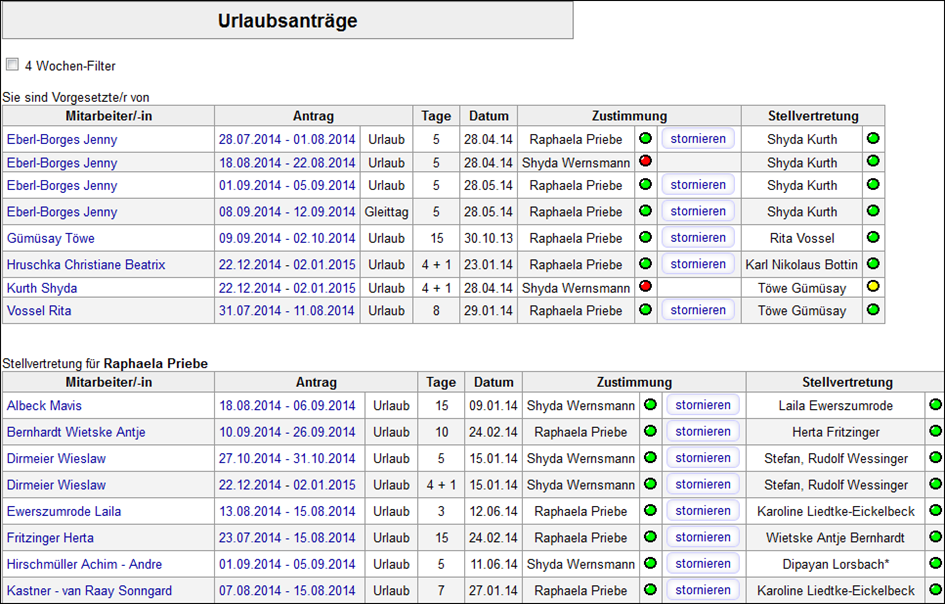Screen dimensions: 945x604
Task: Open the Kurth Shyda employee link
Action: 42,288
